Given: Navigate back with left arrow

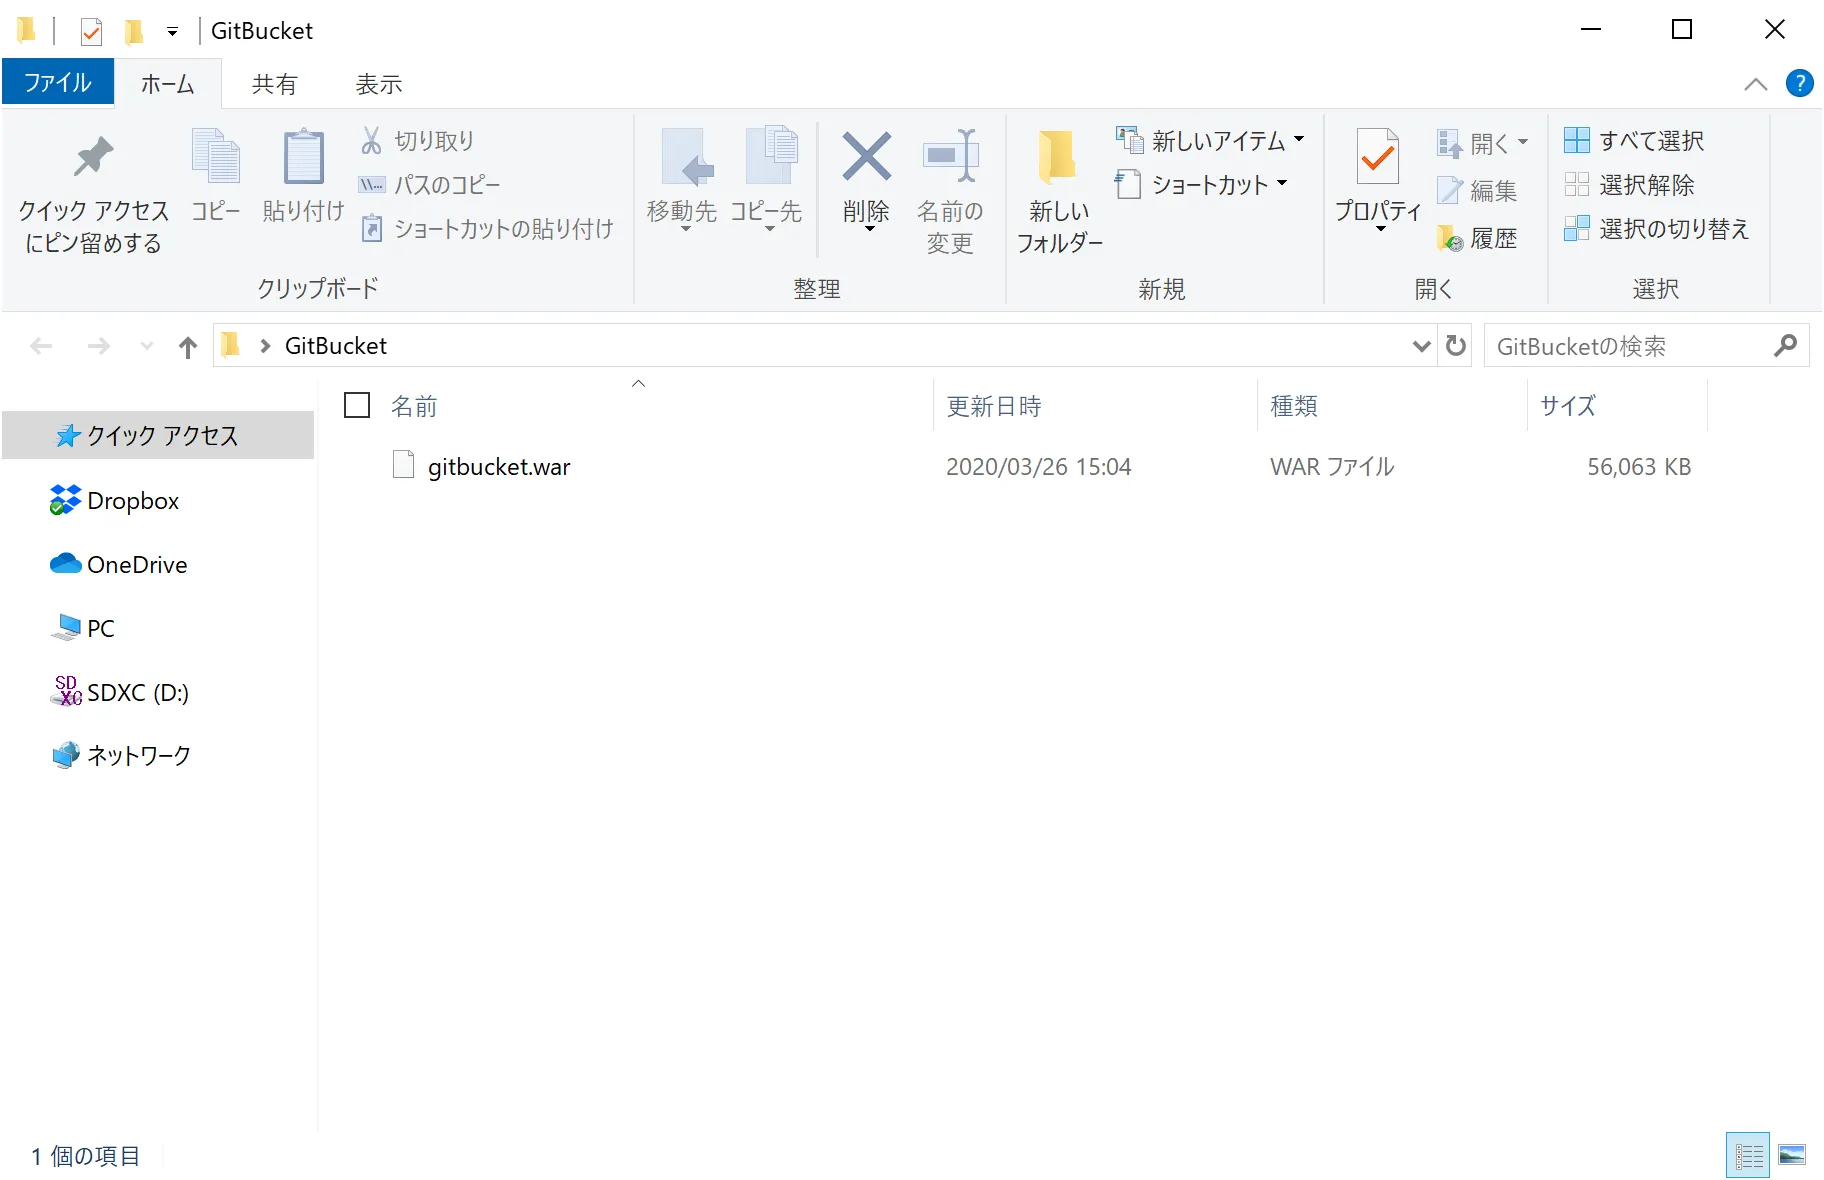Looking at the screenshot, I should coord(41,347).
